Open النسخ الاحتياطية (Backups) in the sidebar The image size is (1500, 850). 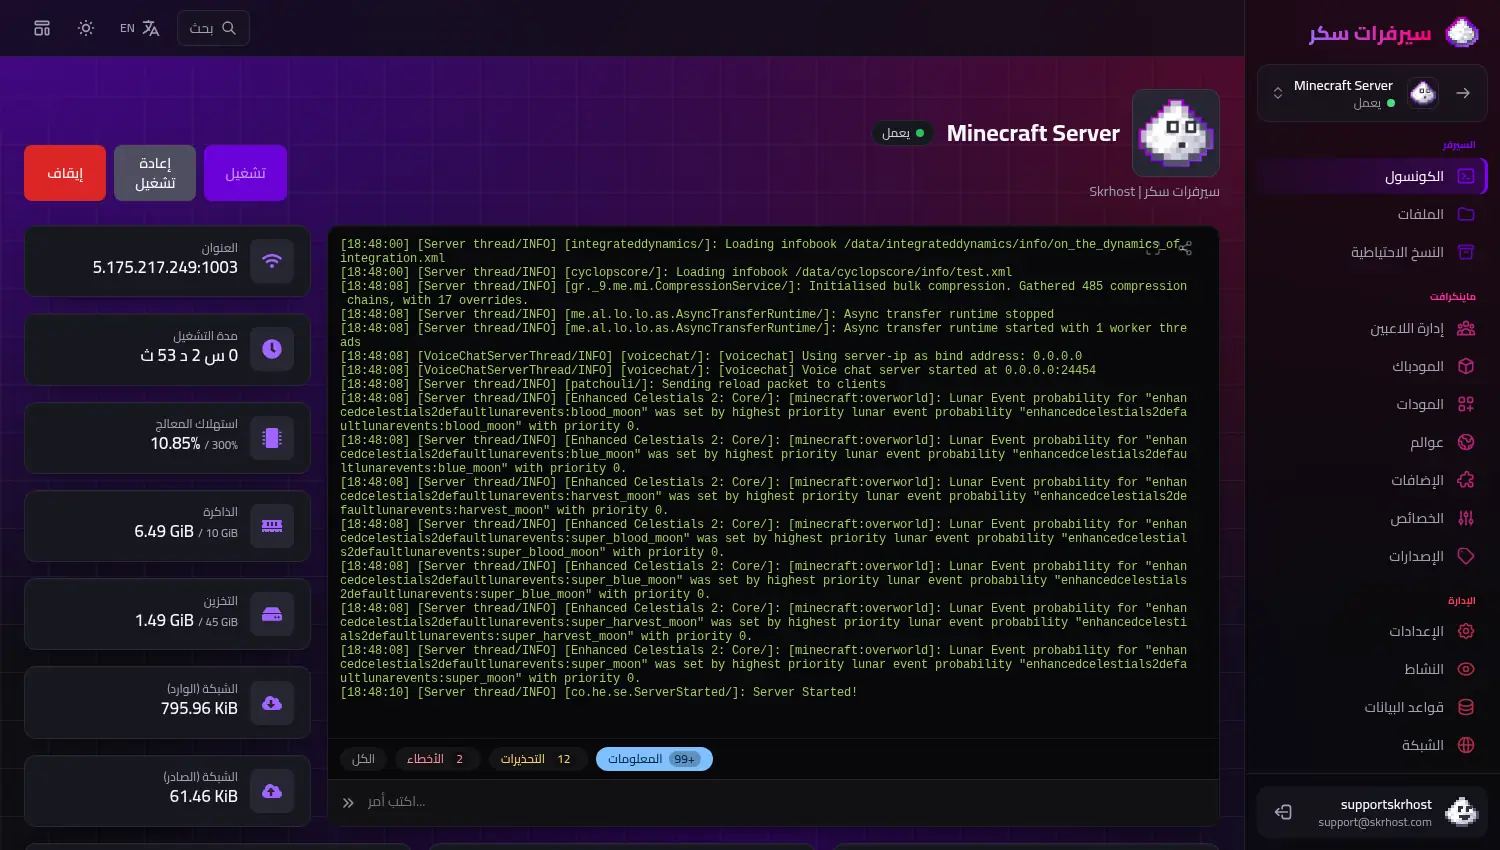(1371, 252)
